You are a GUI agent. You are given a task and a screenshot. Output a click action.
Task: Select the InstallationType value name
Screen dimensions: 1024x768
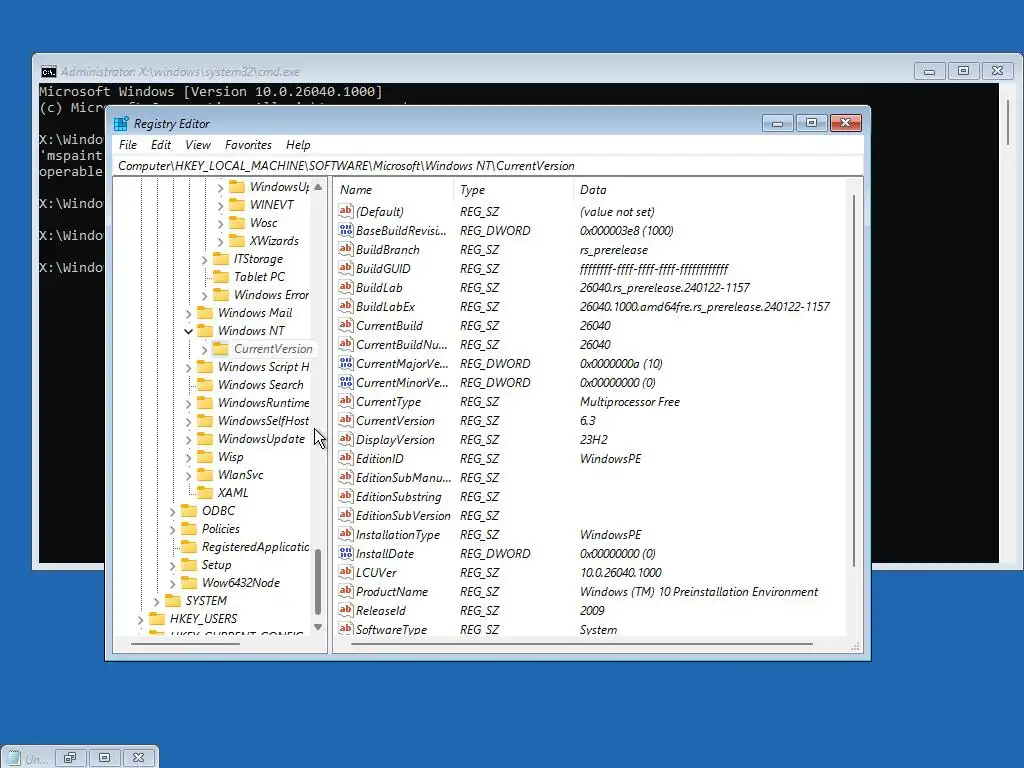[x=398, y=534]
